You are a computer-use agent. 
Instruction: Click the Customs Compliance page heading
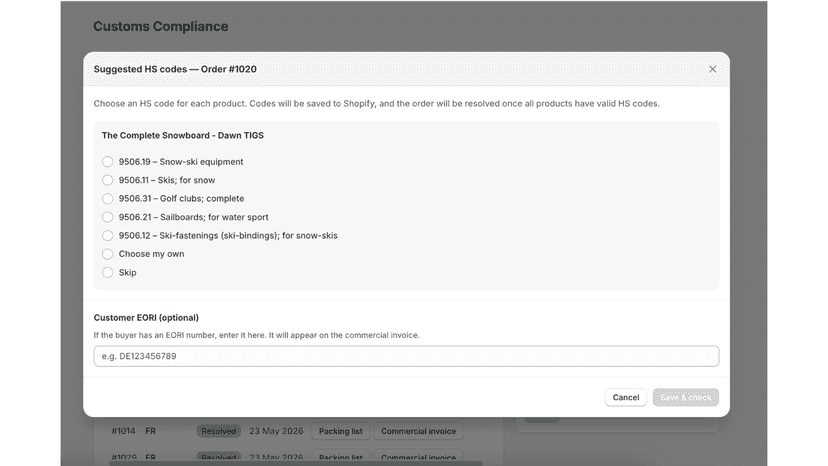161,26
